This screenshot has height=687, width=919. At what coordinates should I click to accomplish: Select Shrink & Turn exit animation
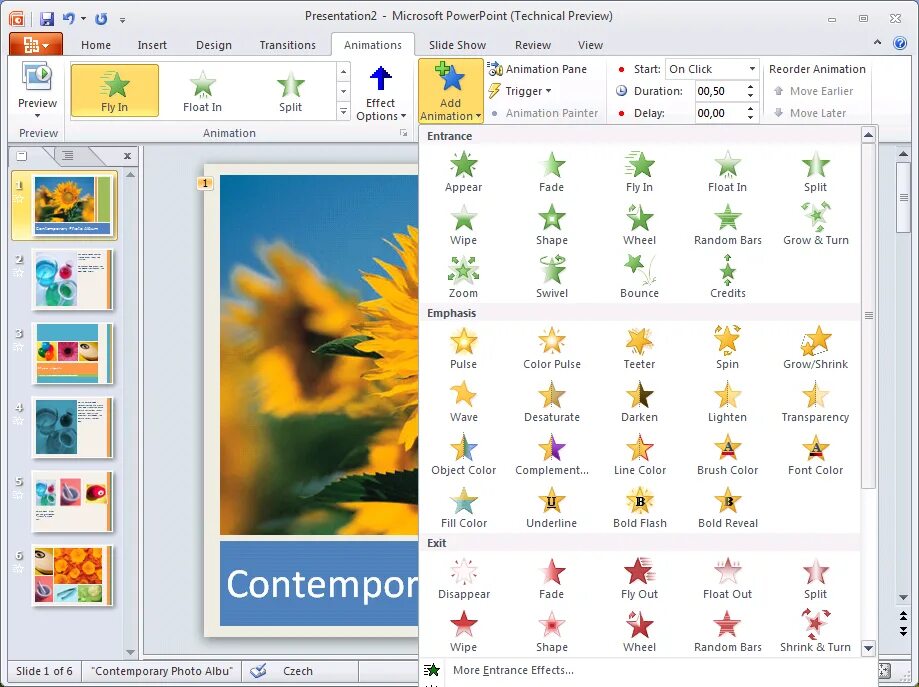click(x=815, y=632)
